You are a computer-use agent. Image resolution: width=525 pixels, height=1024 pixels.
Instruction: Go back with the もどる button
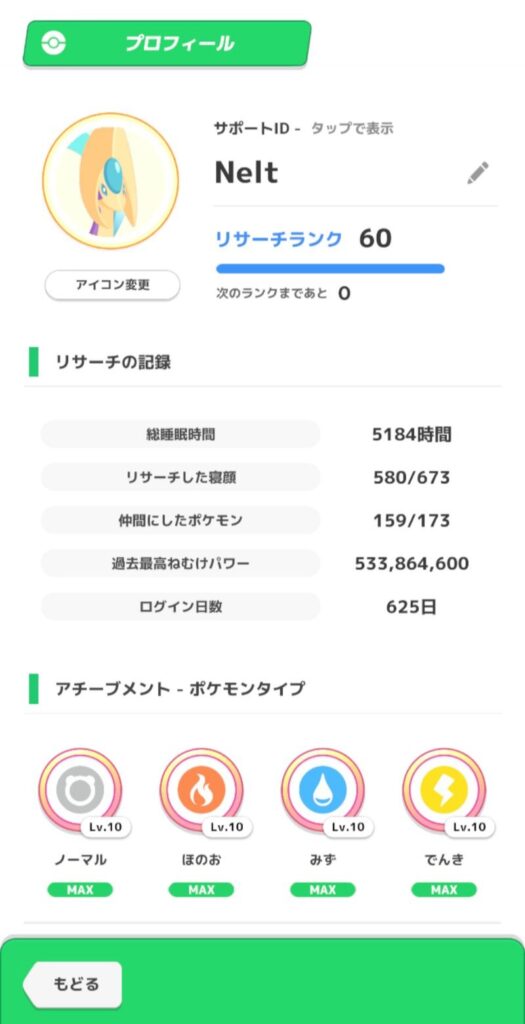pyautogui.click(x=72, y=984)
